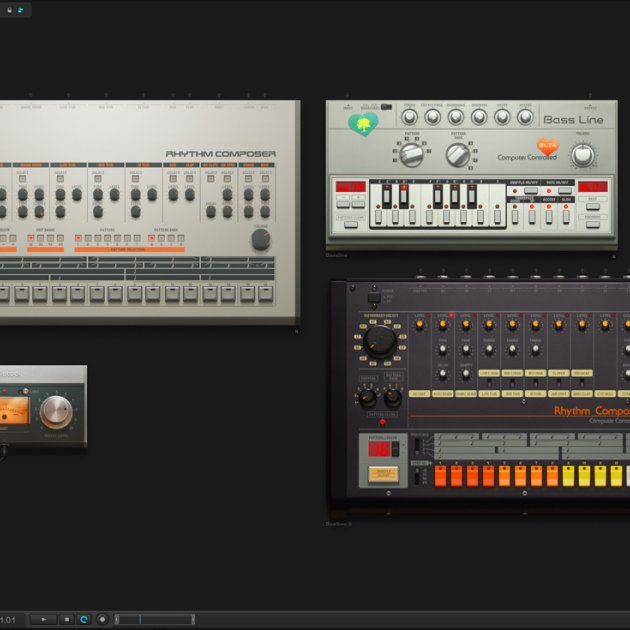Click the left red LED display on Bass Line

349,187
